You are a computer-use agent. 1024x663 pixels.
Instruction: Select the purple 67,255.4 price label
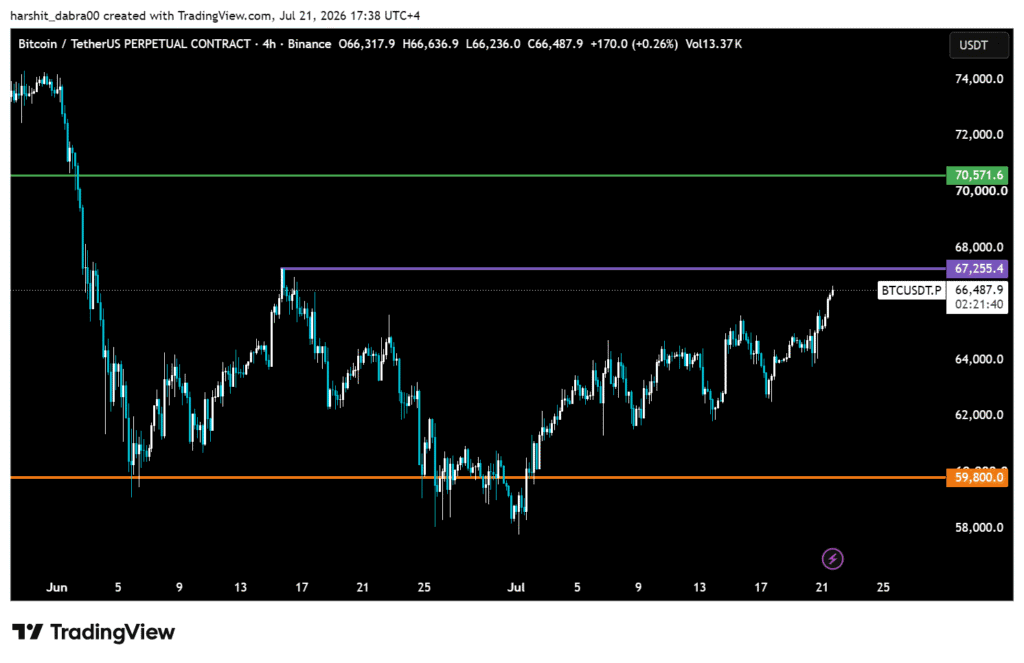978,268
